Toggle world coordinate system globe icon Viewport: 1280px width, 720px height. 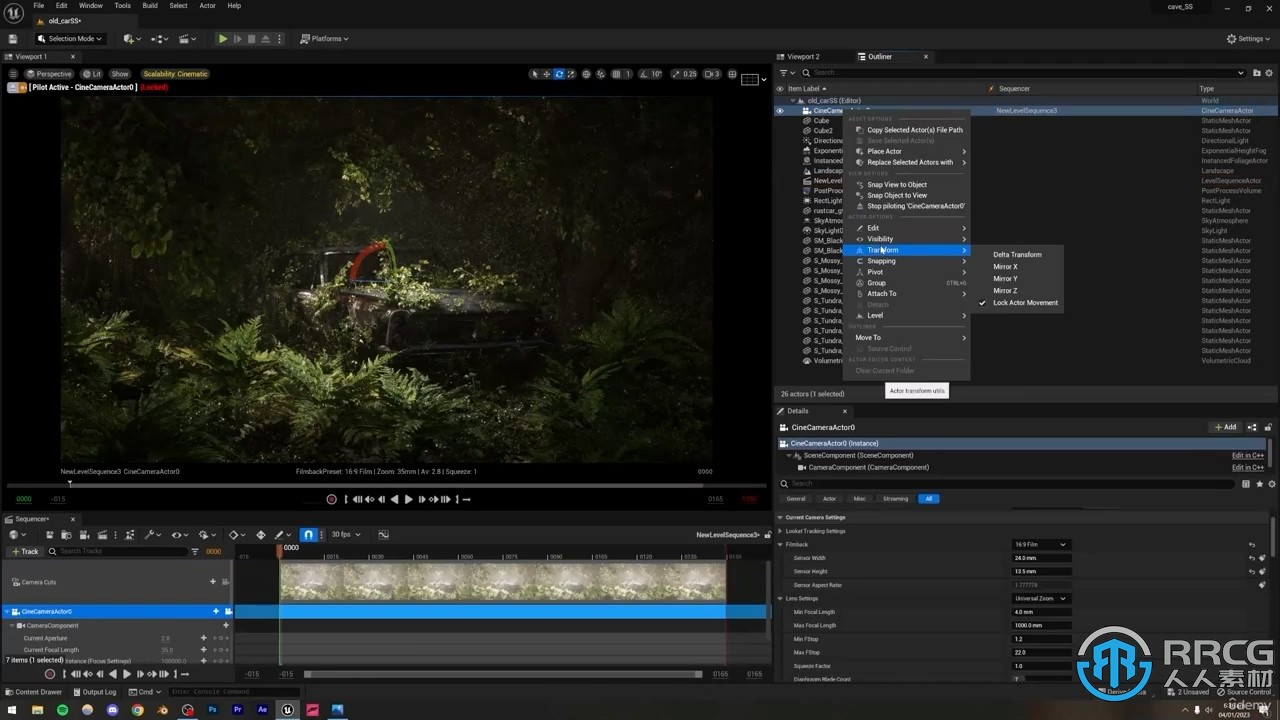click(x=586, y=74)
